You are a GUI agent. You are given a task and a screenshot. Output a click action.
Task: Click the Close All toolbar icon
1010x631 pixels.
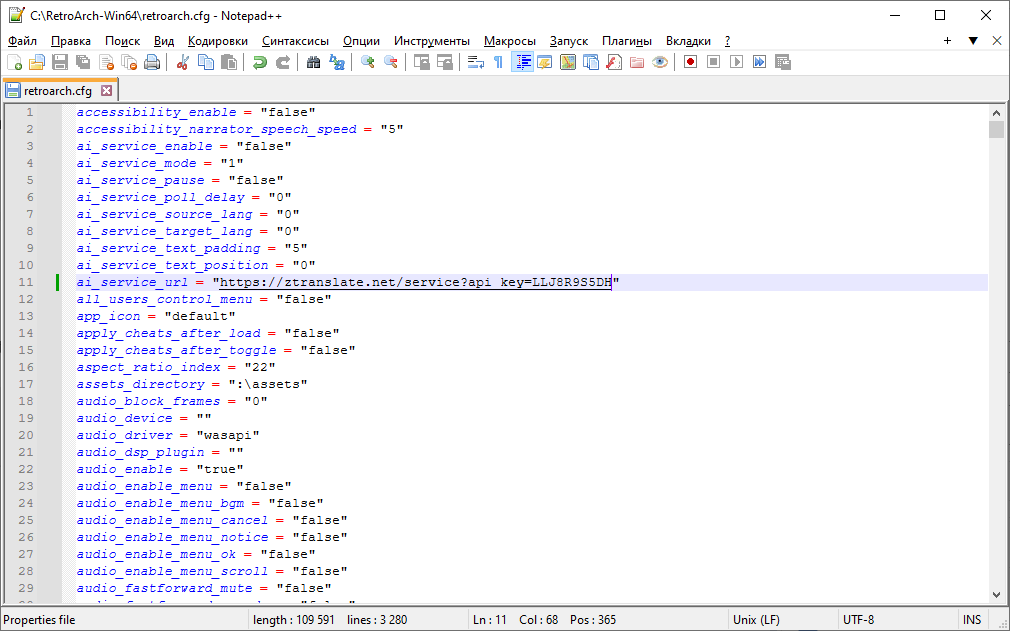[x=129, y=62]
